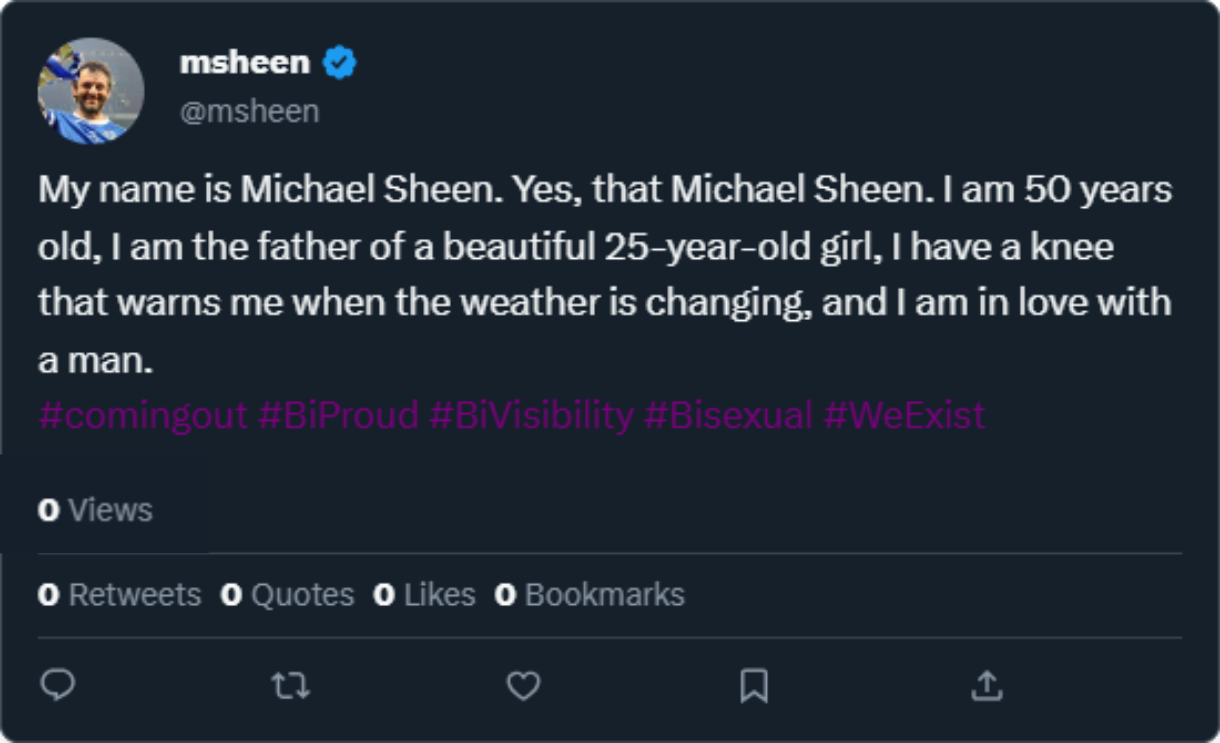The height and width of the screenshot is (743, 1220).
Task: Click the blue verified badge
Action: (x=340, y=63)
